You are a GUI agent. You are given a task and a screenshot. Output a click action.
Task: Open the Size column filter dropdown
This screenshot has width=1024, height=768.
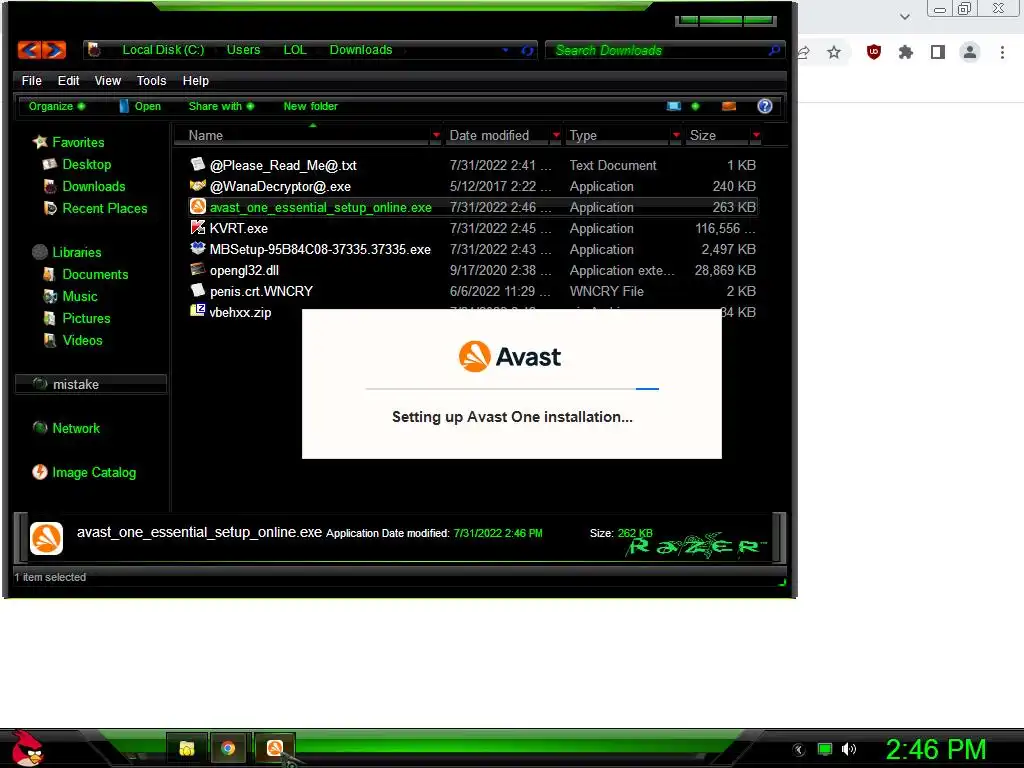(756, 135)
